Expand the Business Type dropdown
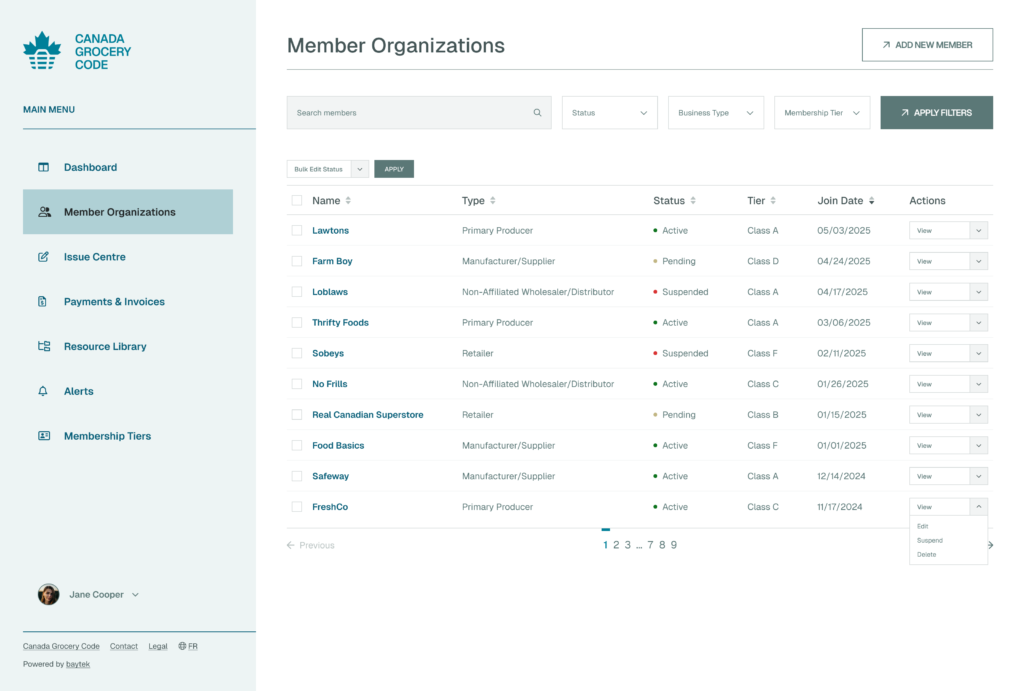Screen dimensions: 1024x691 (715, 113)
